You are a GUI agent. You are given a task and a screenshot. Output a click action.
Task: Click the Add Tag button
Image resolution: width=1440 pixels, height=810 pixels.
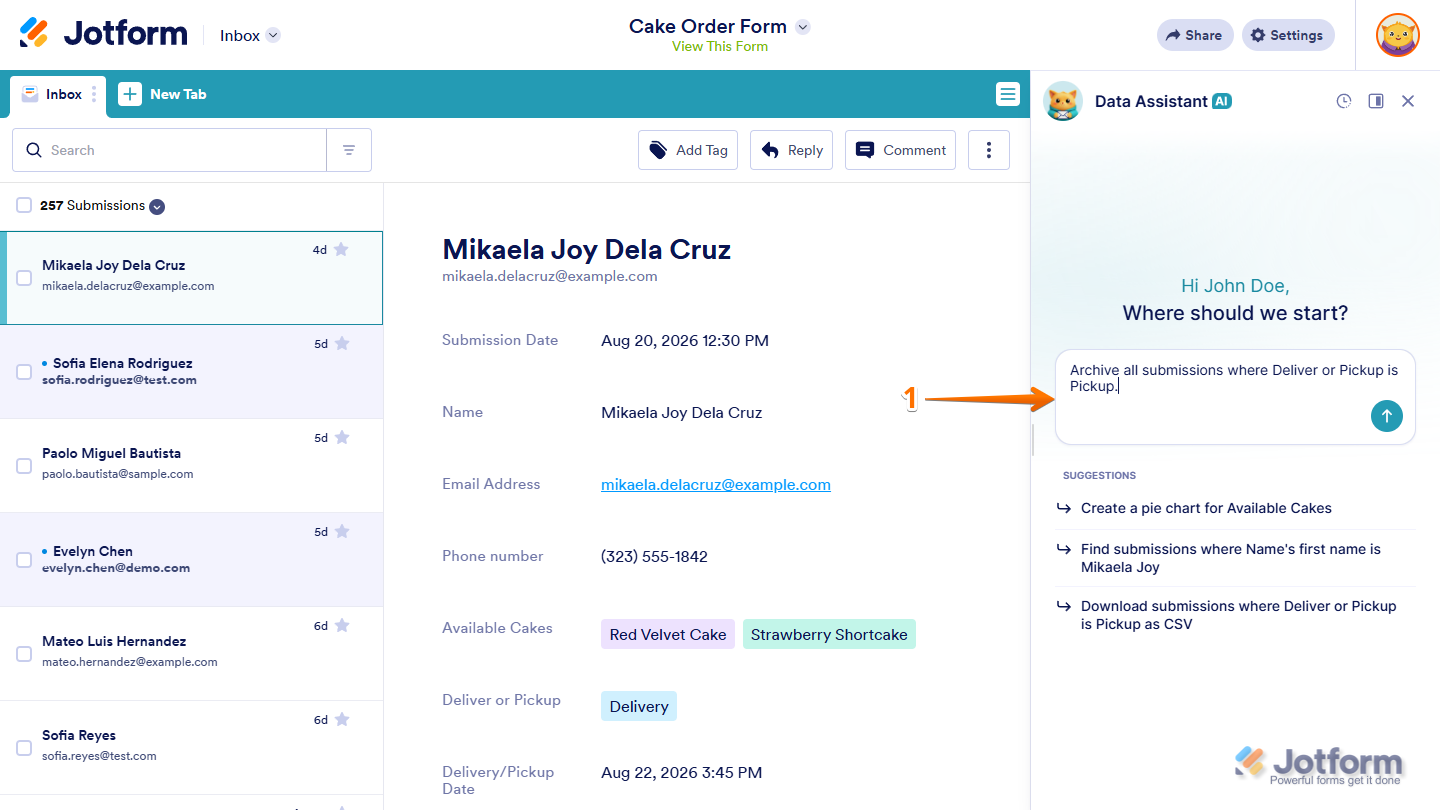point(688,150)
